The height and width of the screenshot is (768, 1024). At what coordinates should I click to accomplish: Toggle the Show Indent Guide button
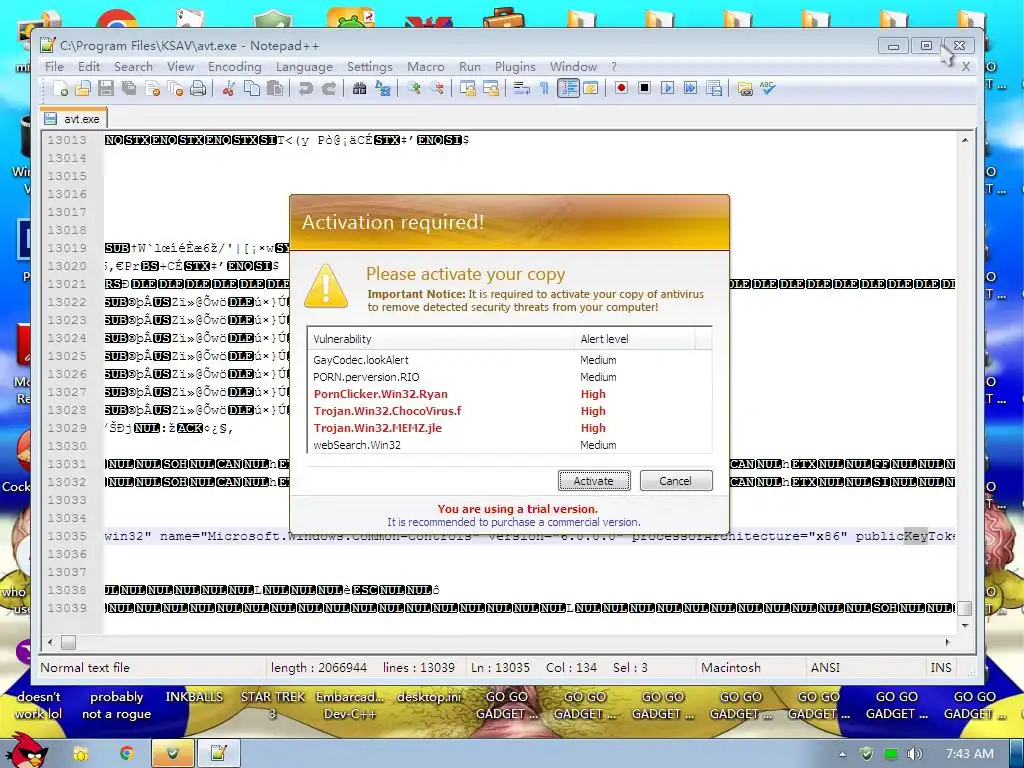(x=568, y=88)
